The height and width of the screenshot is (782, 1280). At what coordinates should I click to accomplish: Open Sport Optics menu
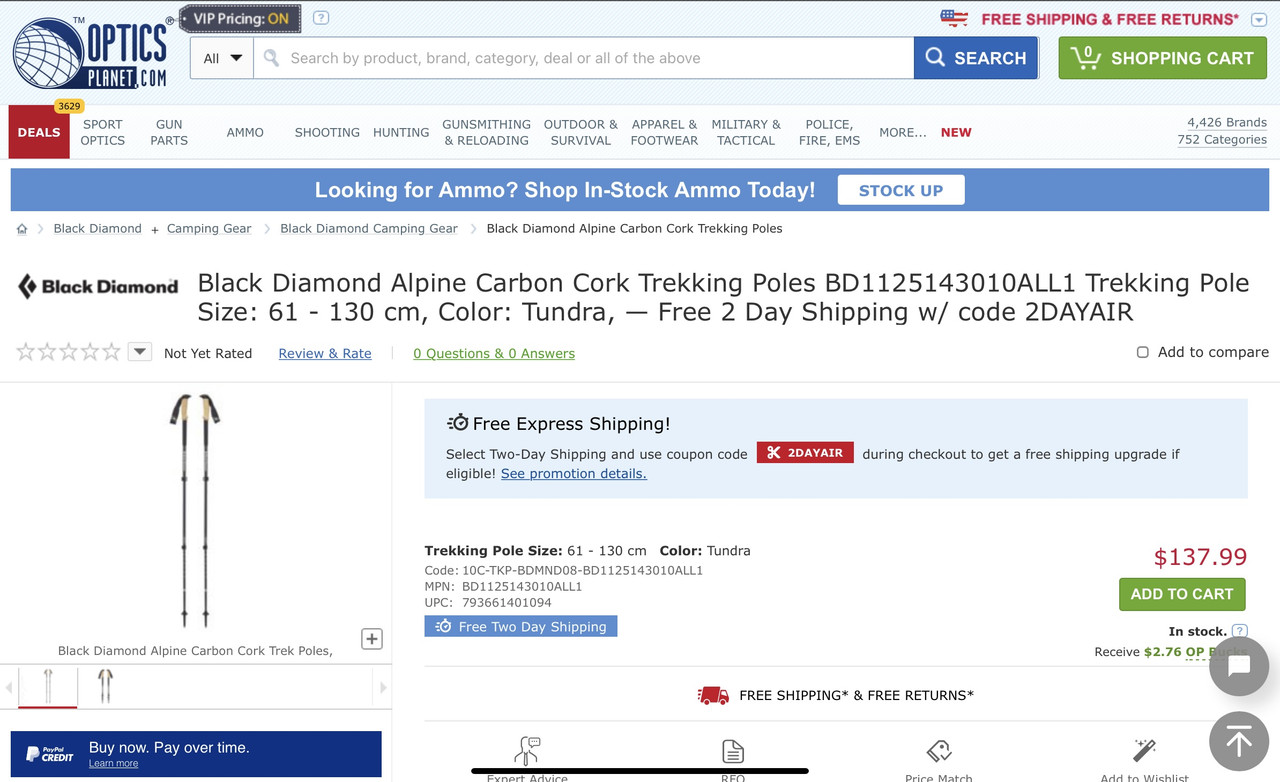[x=103, y=132]
